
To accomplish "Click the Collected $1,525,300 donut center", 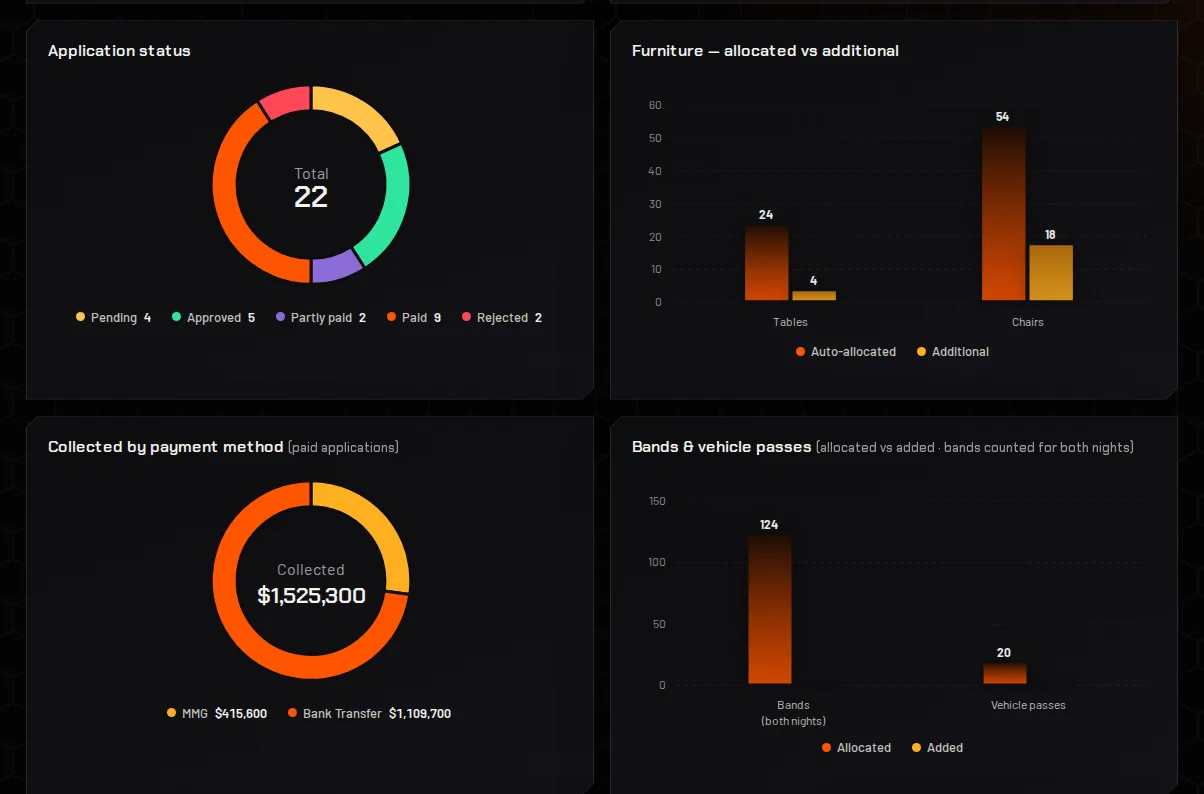I will (x=311, y=584).
